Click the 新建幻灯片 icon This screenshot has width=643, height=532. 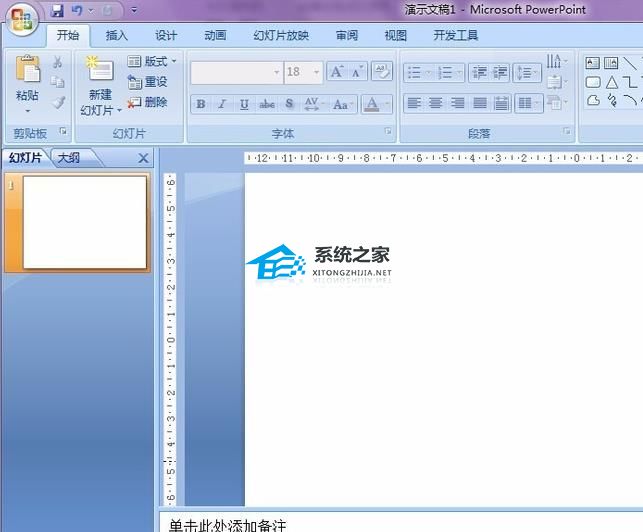[x=100, y=70]
